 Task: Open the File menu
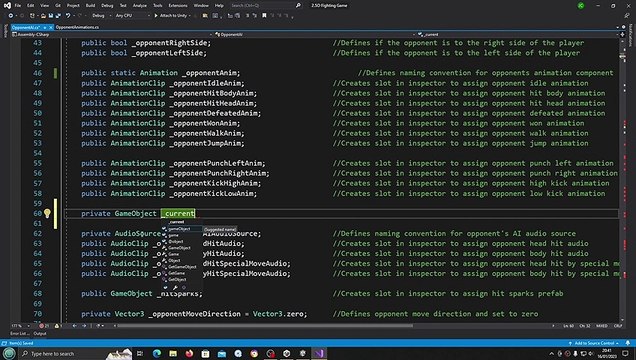(x=17, y=6)
